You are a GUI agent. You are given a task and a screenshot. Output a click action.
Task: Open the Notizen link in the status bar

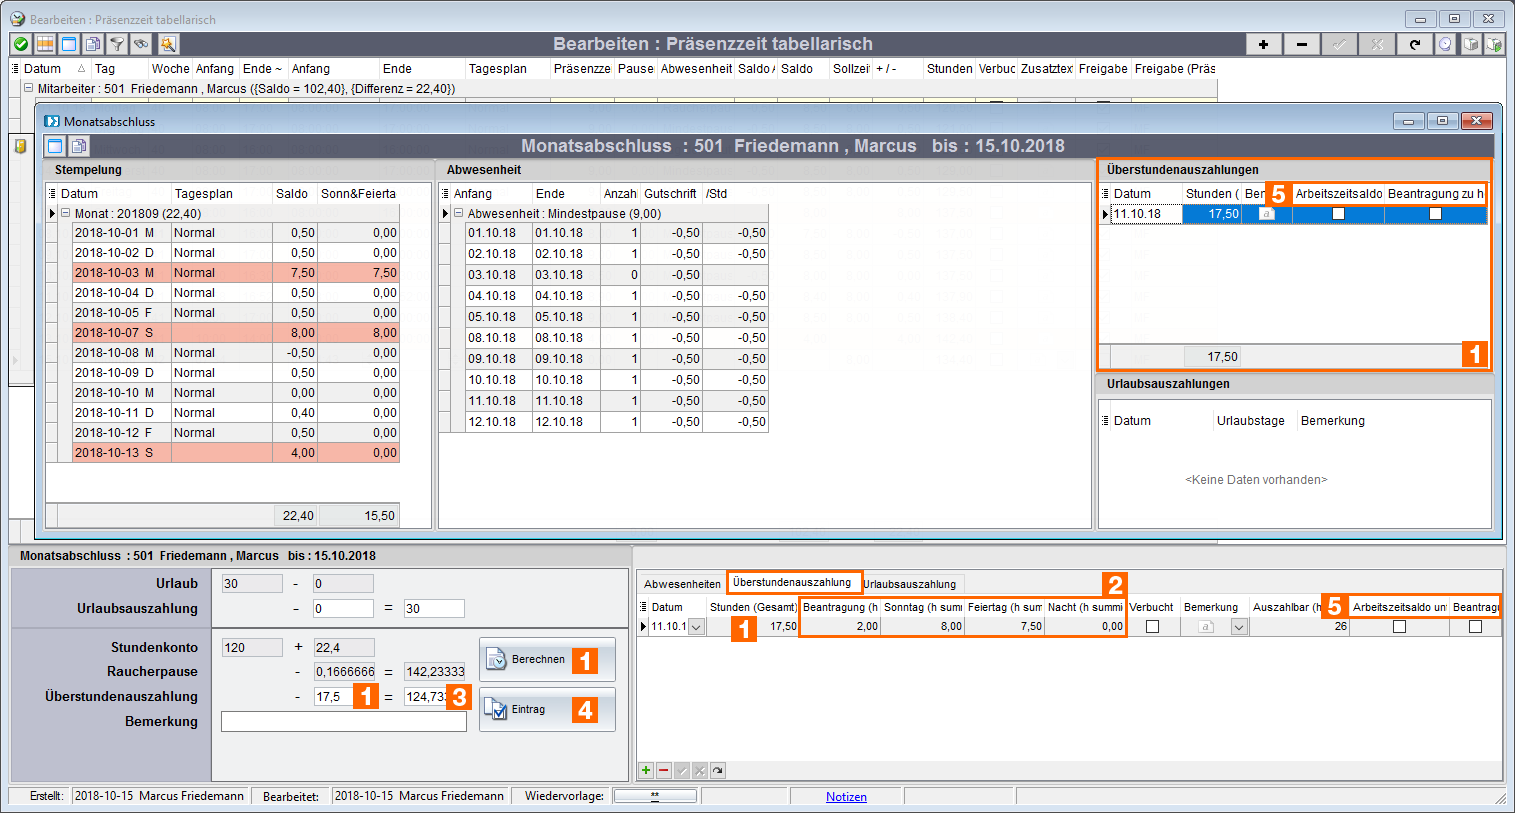[x=846, y=797]
